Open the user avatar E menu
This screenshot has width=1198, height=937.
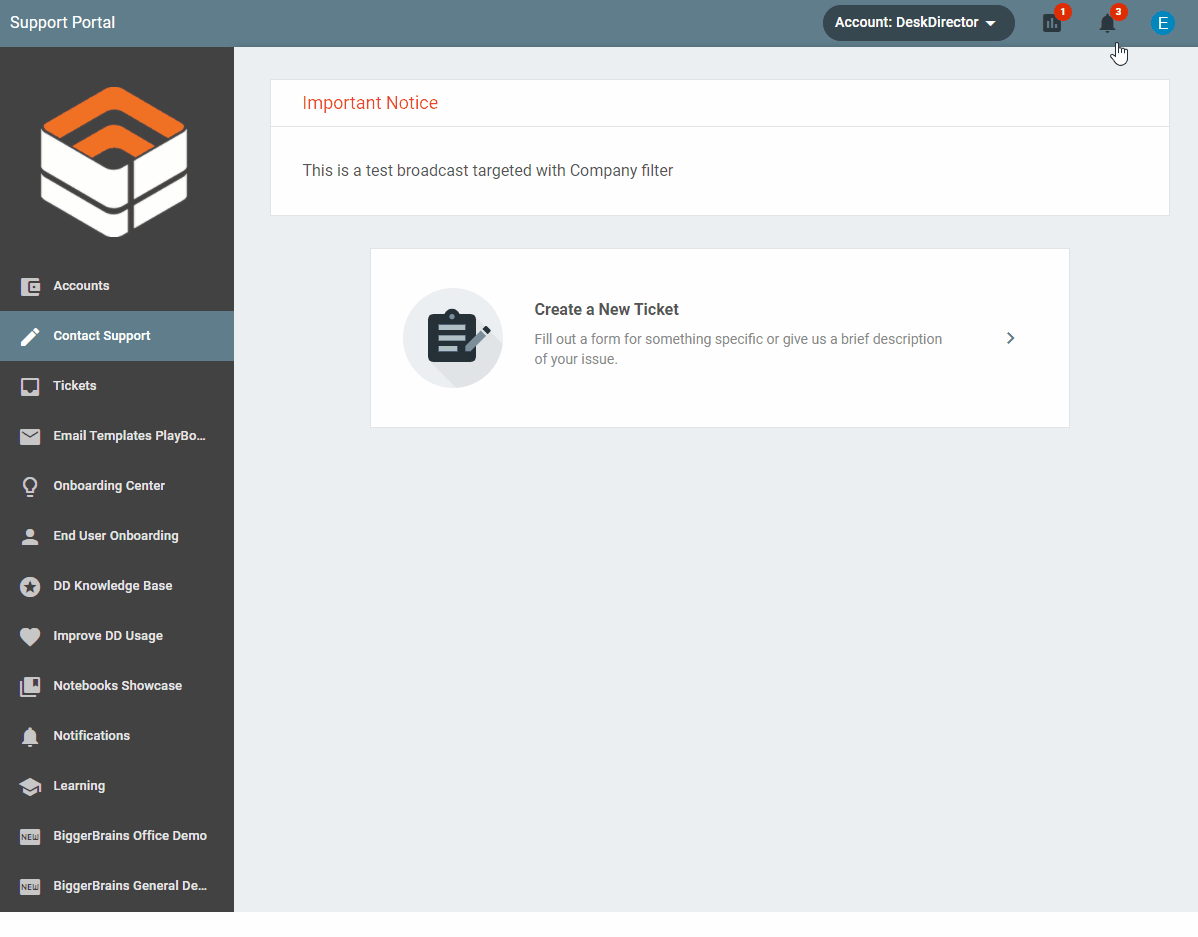[1162, 24]
